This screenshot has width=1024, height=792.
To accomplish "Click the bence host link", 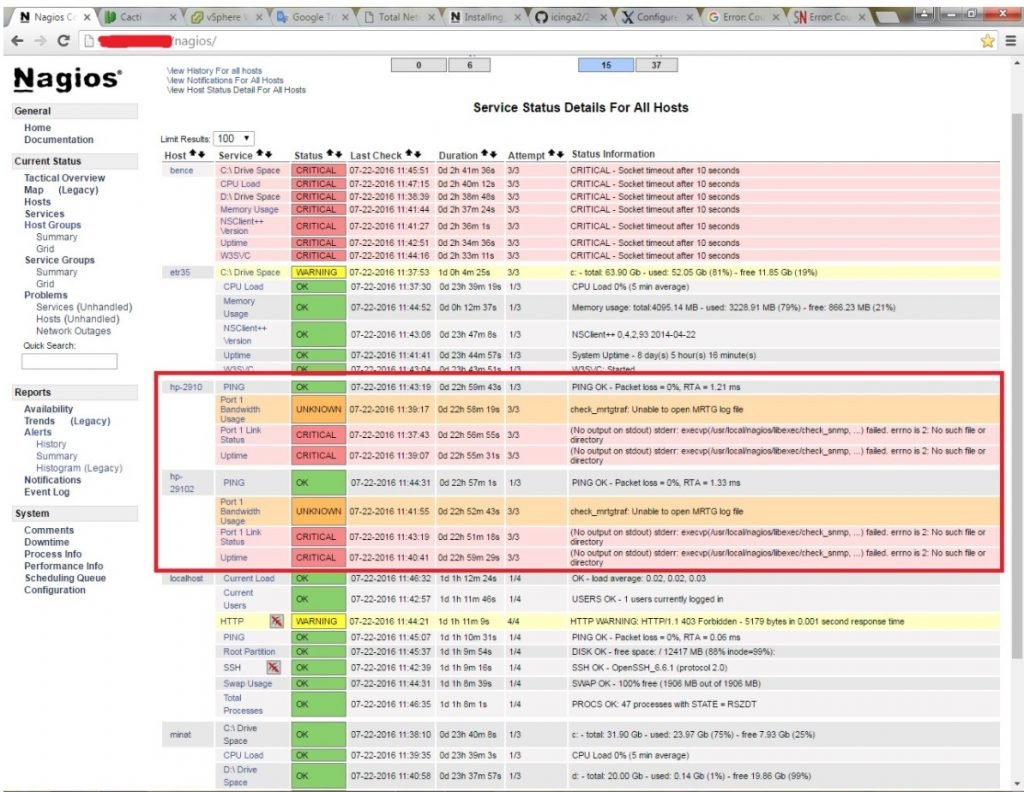I will pyautogui.click(x=180, y=170).
